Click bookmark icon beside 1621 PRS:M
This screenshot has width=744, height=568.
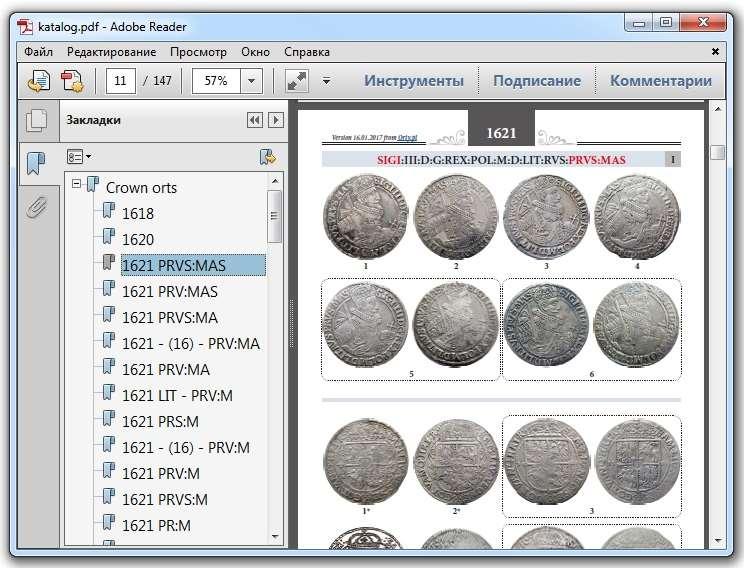(x=109, y=418)
